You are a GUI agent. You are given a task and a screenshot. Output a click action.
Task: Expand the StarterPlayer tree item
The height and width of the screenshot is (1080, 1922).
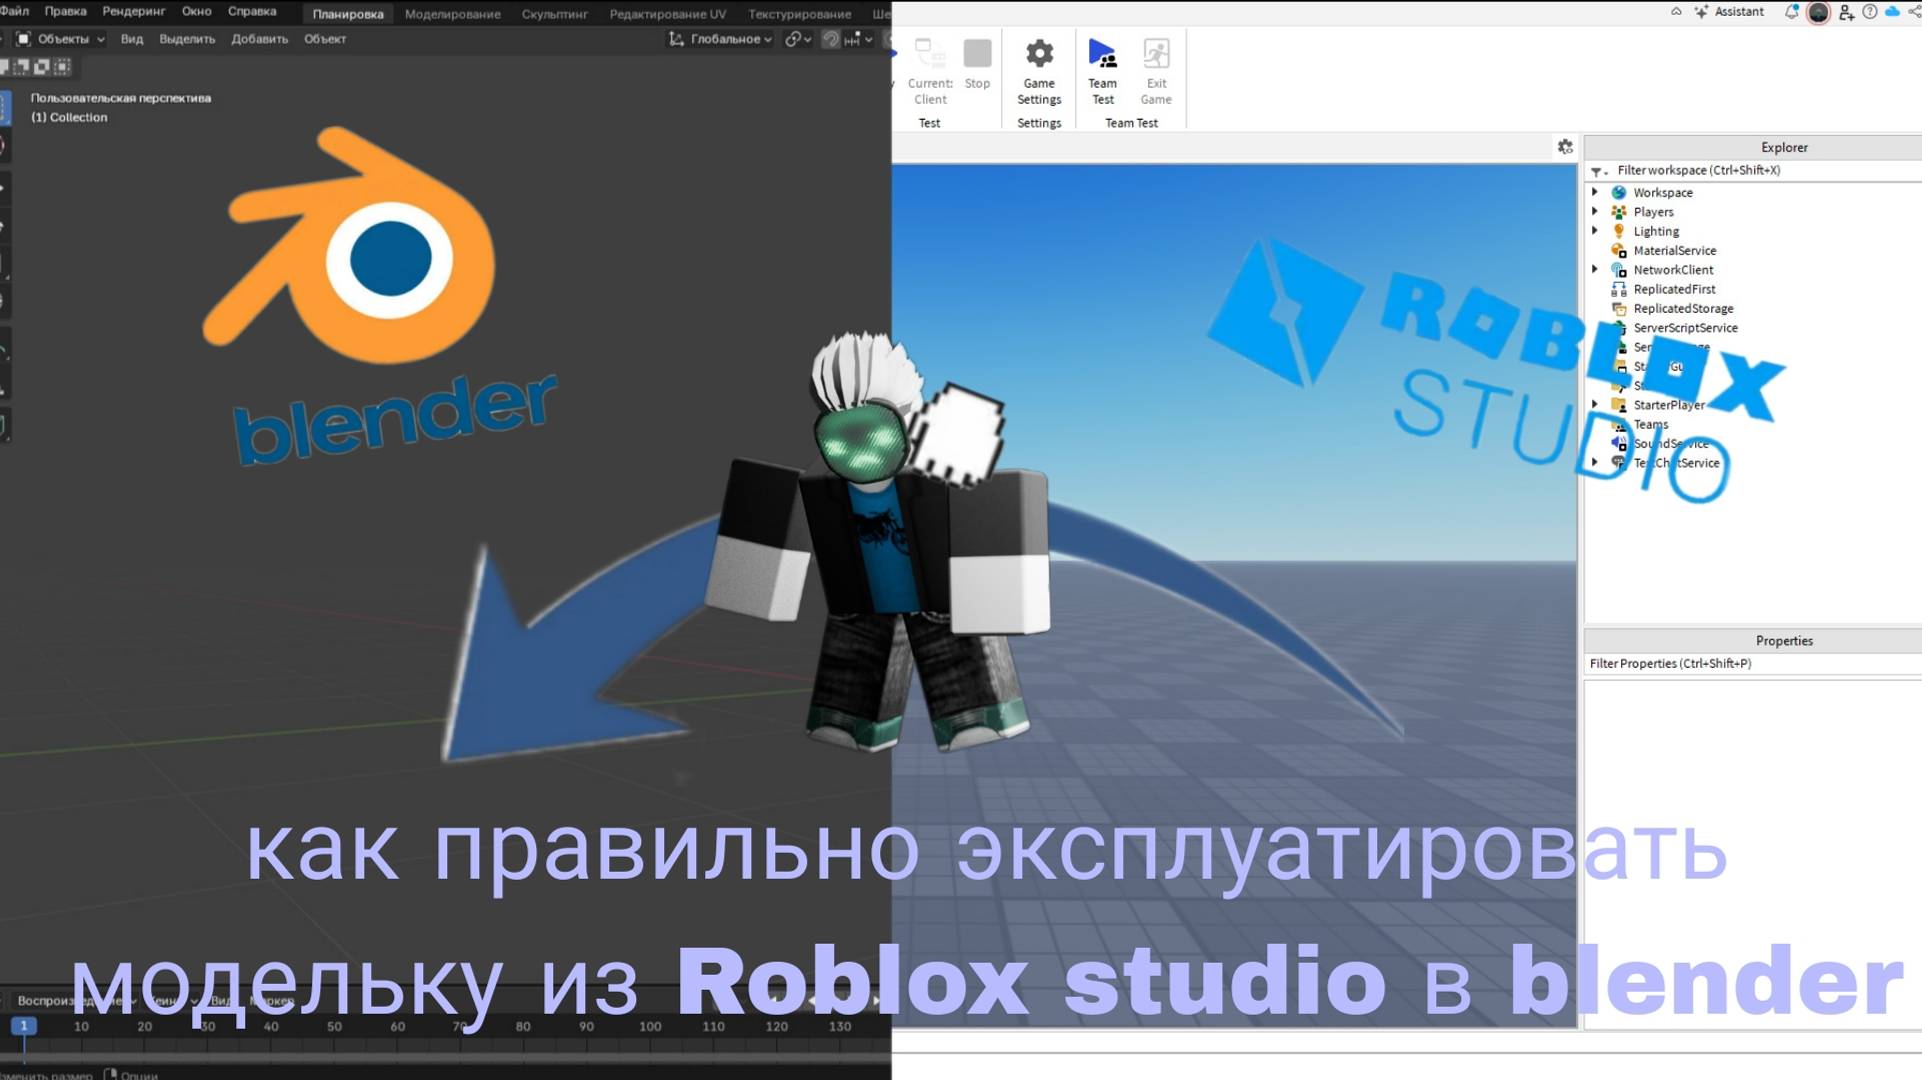[x=1595, y=404]
